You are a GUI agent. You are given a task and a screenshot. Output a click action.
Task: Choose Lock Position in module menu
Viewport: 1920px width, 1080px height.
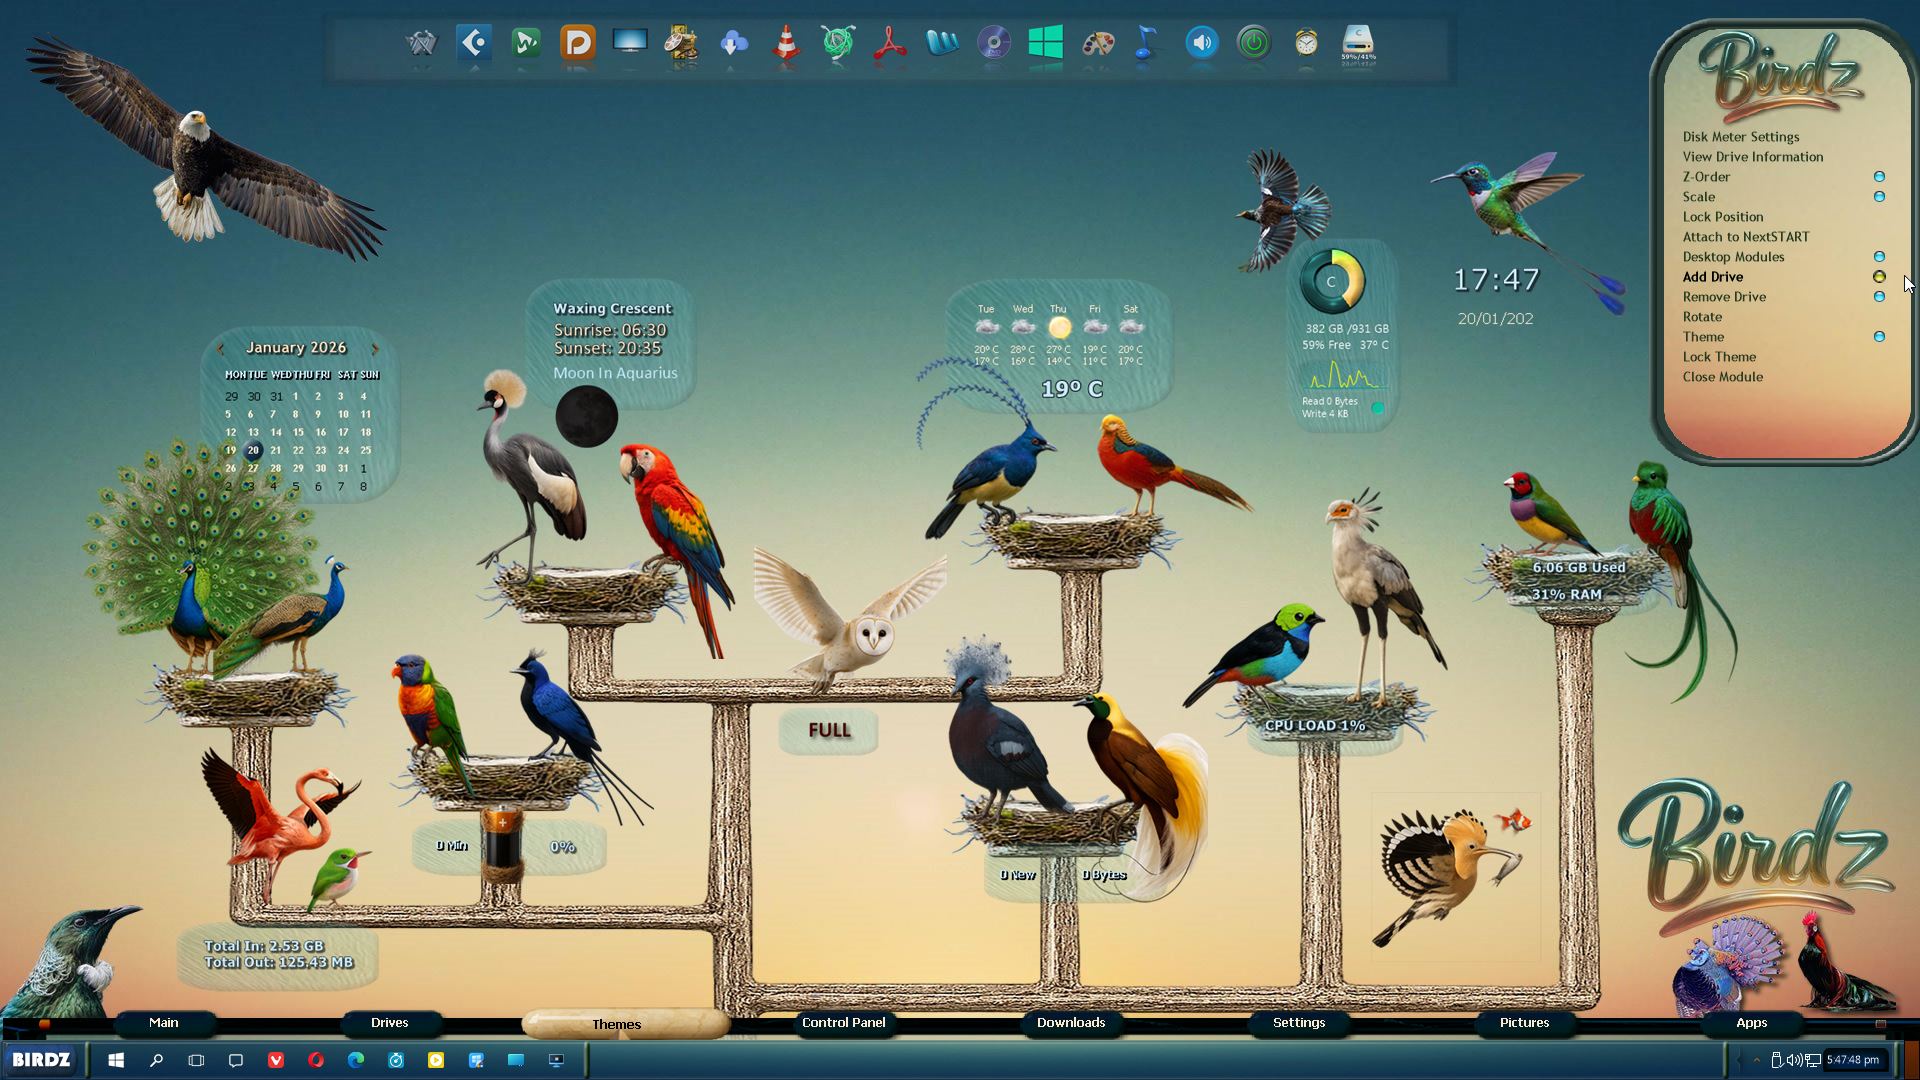[1722, 217]
